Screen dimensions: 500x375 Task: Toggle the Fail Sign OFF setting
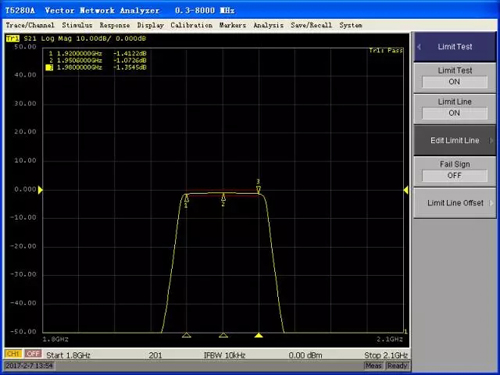coord(455,175)
